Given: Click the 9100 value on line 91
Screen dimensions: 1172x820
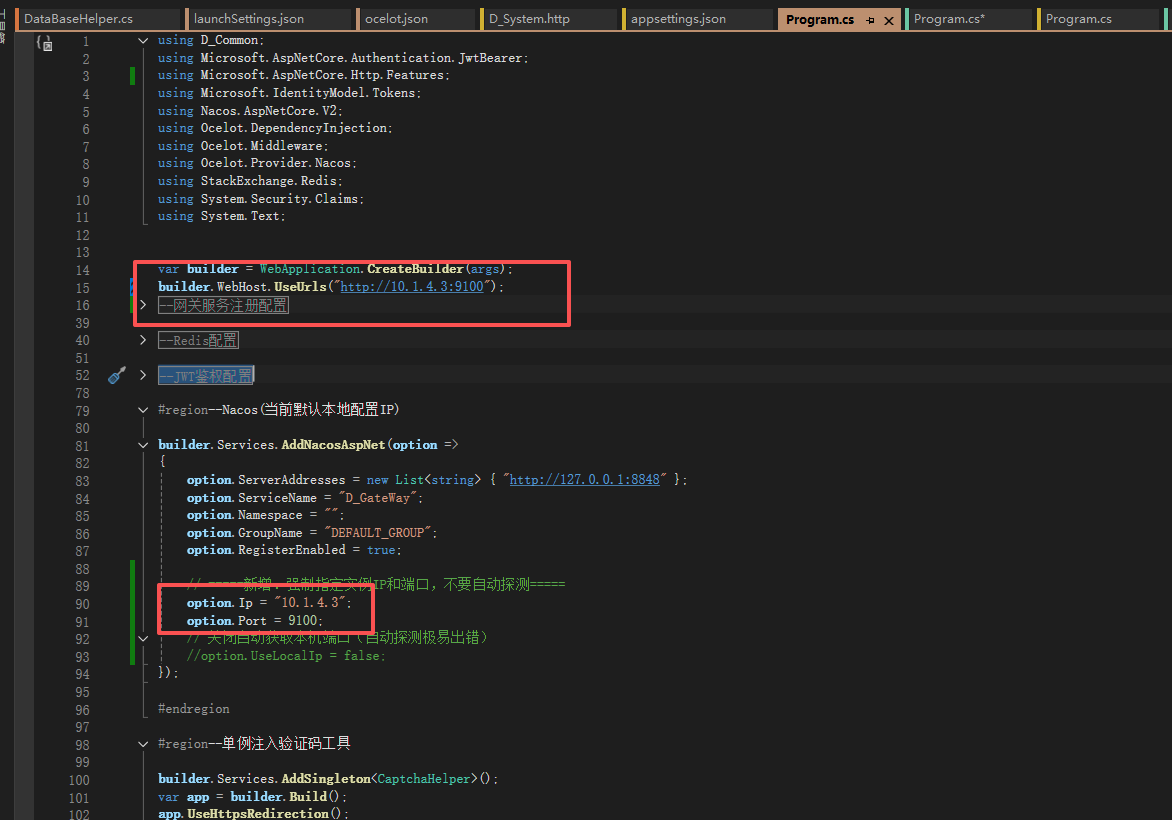Looking at the screenshot, I should [x=303, y=620].
